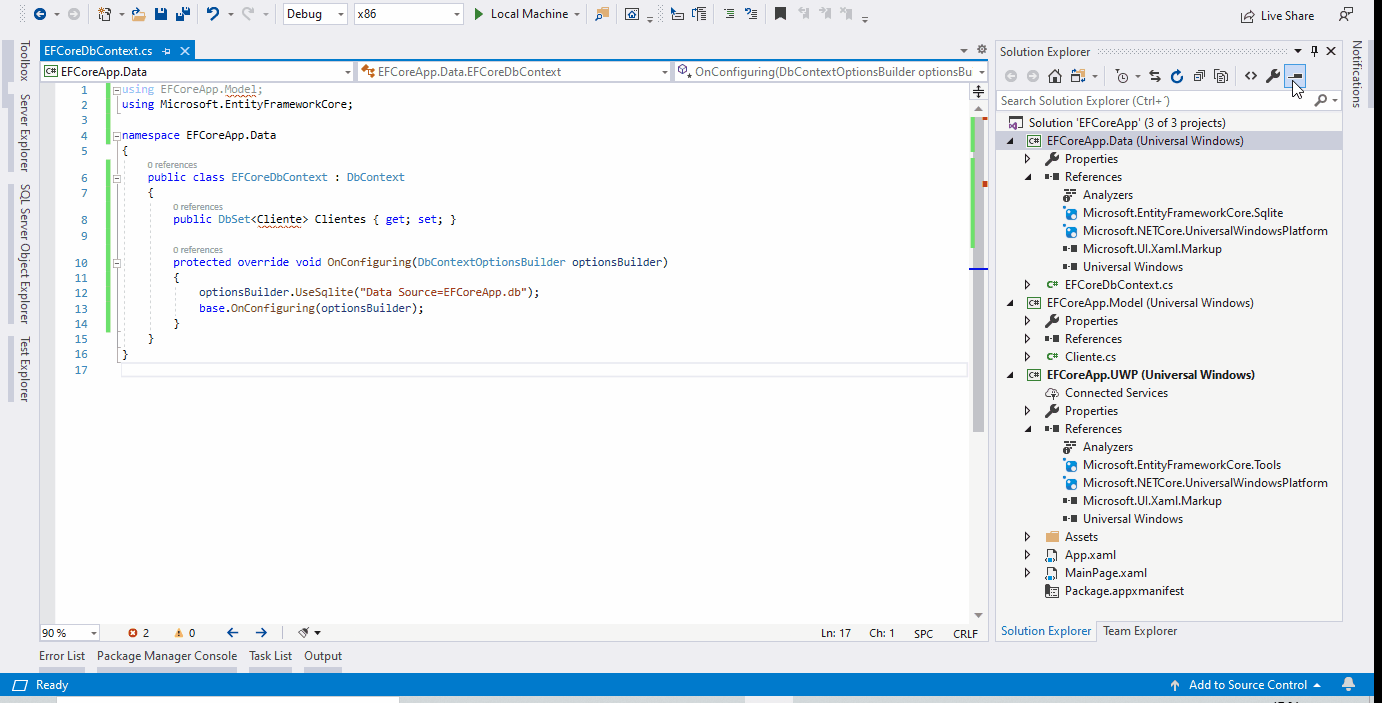The width and height of the screenshot is (1382, 703).
Task: Click the notifications bell in status bar
Action: pos(1348,685)
